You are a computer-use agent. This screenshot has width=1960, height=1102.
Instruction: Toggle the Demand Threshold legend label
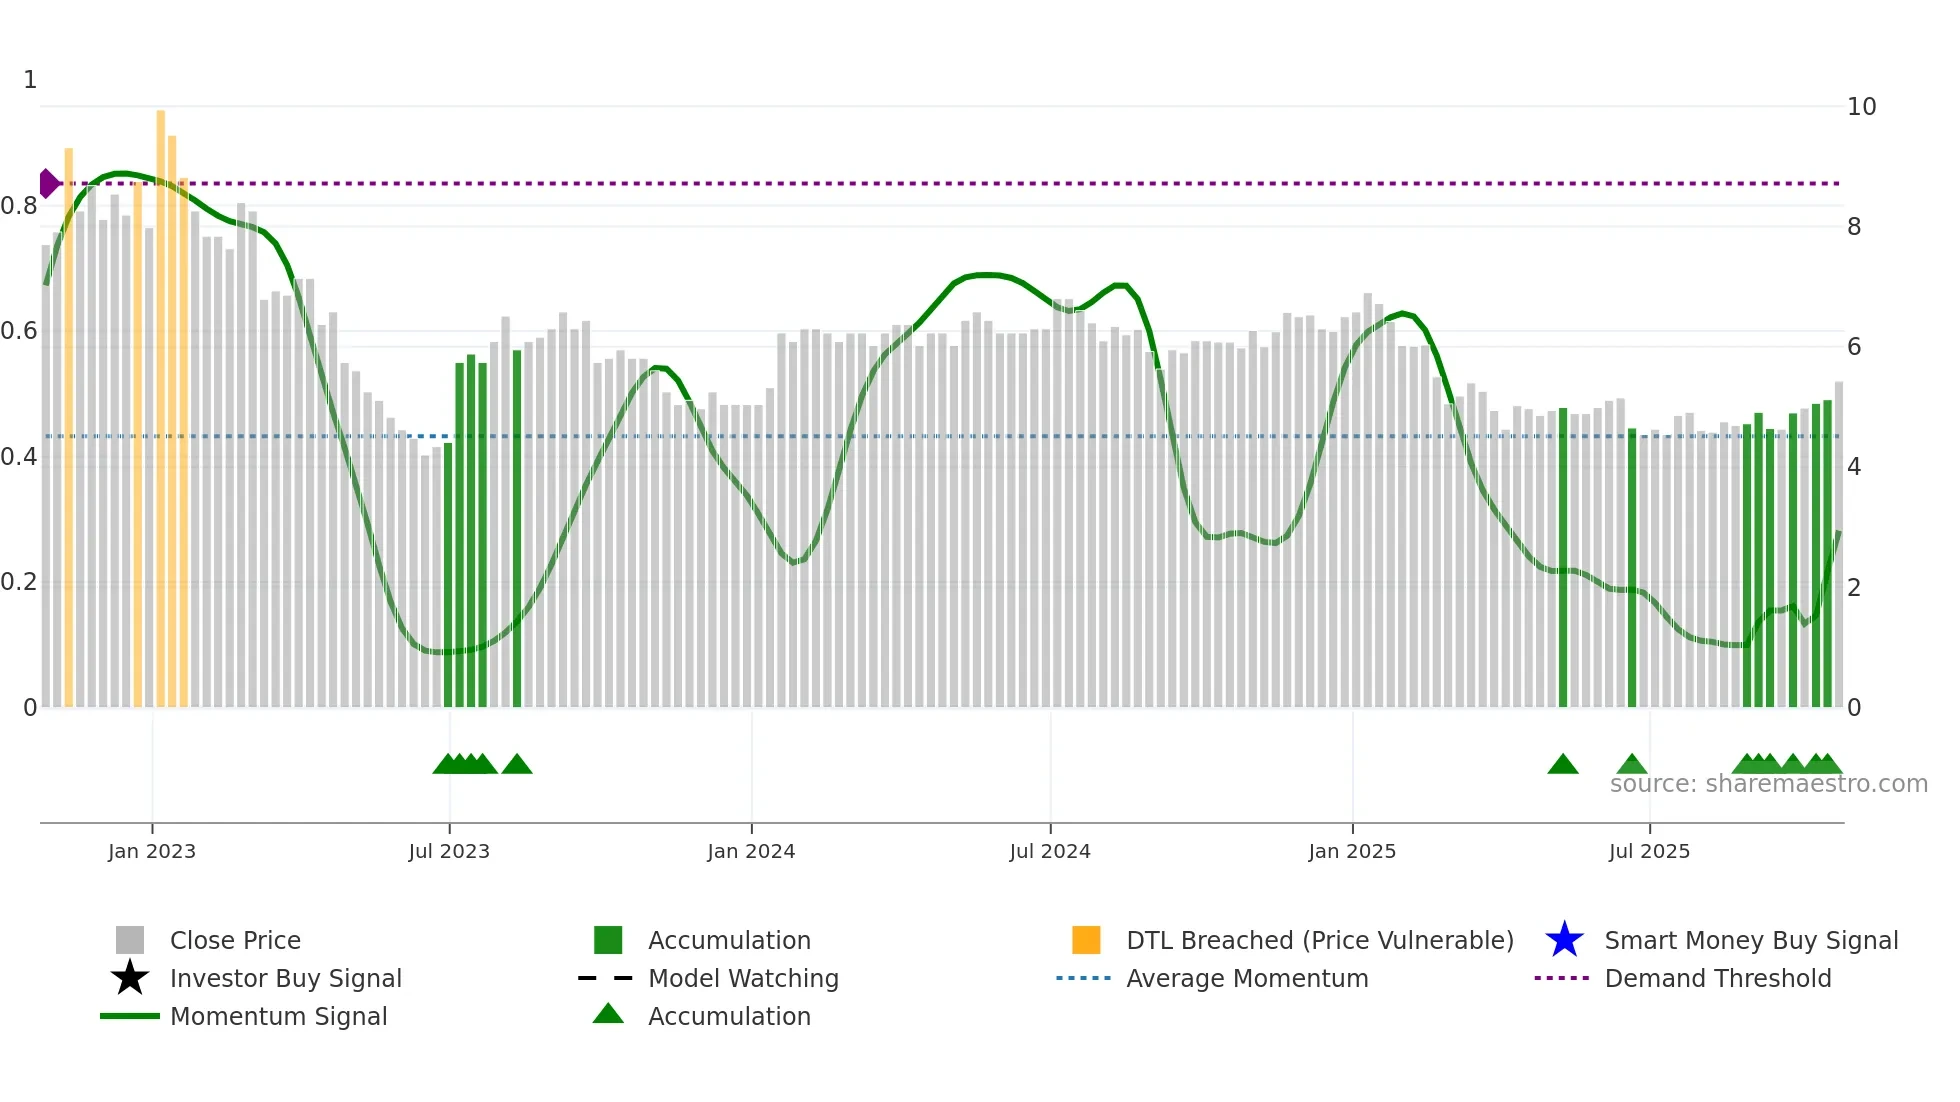click(x=1718, y=978)
